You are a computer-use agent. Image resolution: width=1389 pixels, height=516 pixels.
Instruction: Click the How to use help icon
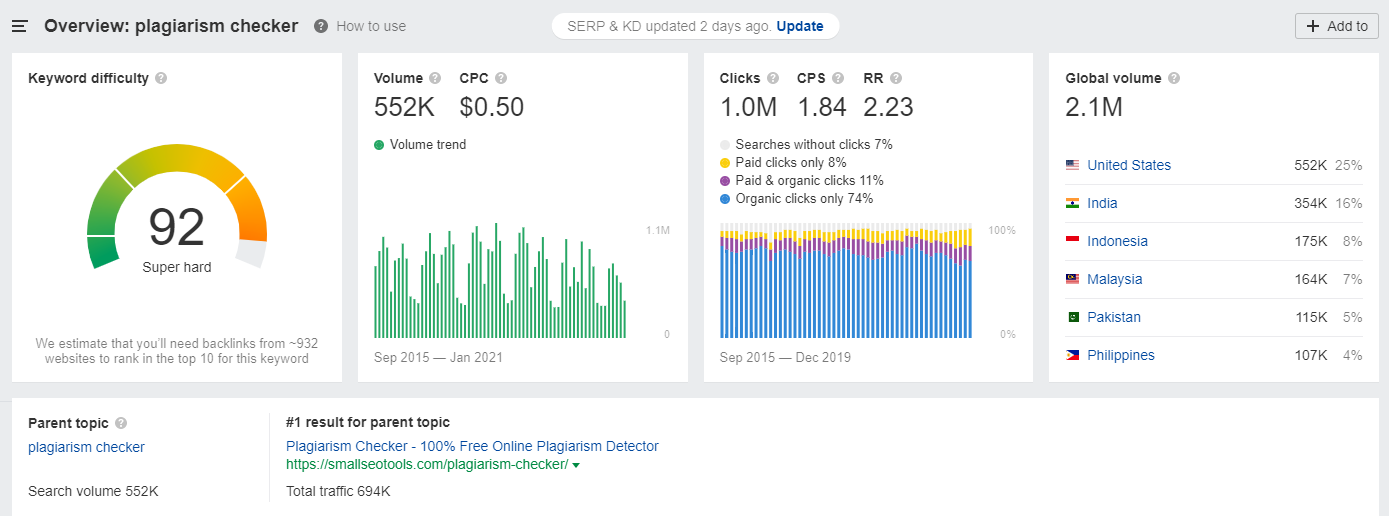click(321, 26)
